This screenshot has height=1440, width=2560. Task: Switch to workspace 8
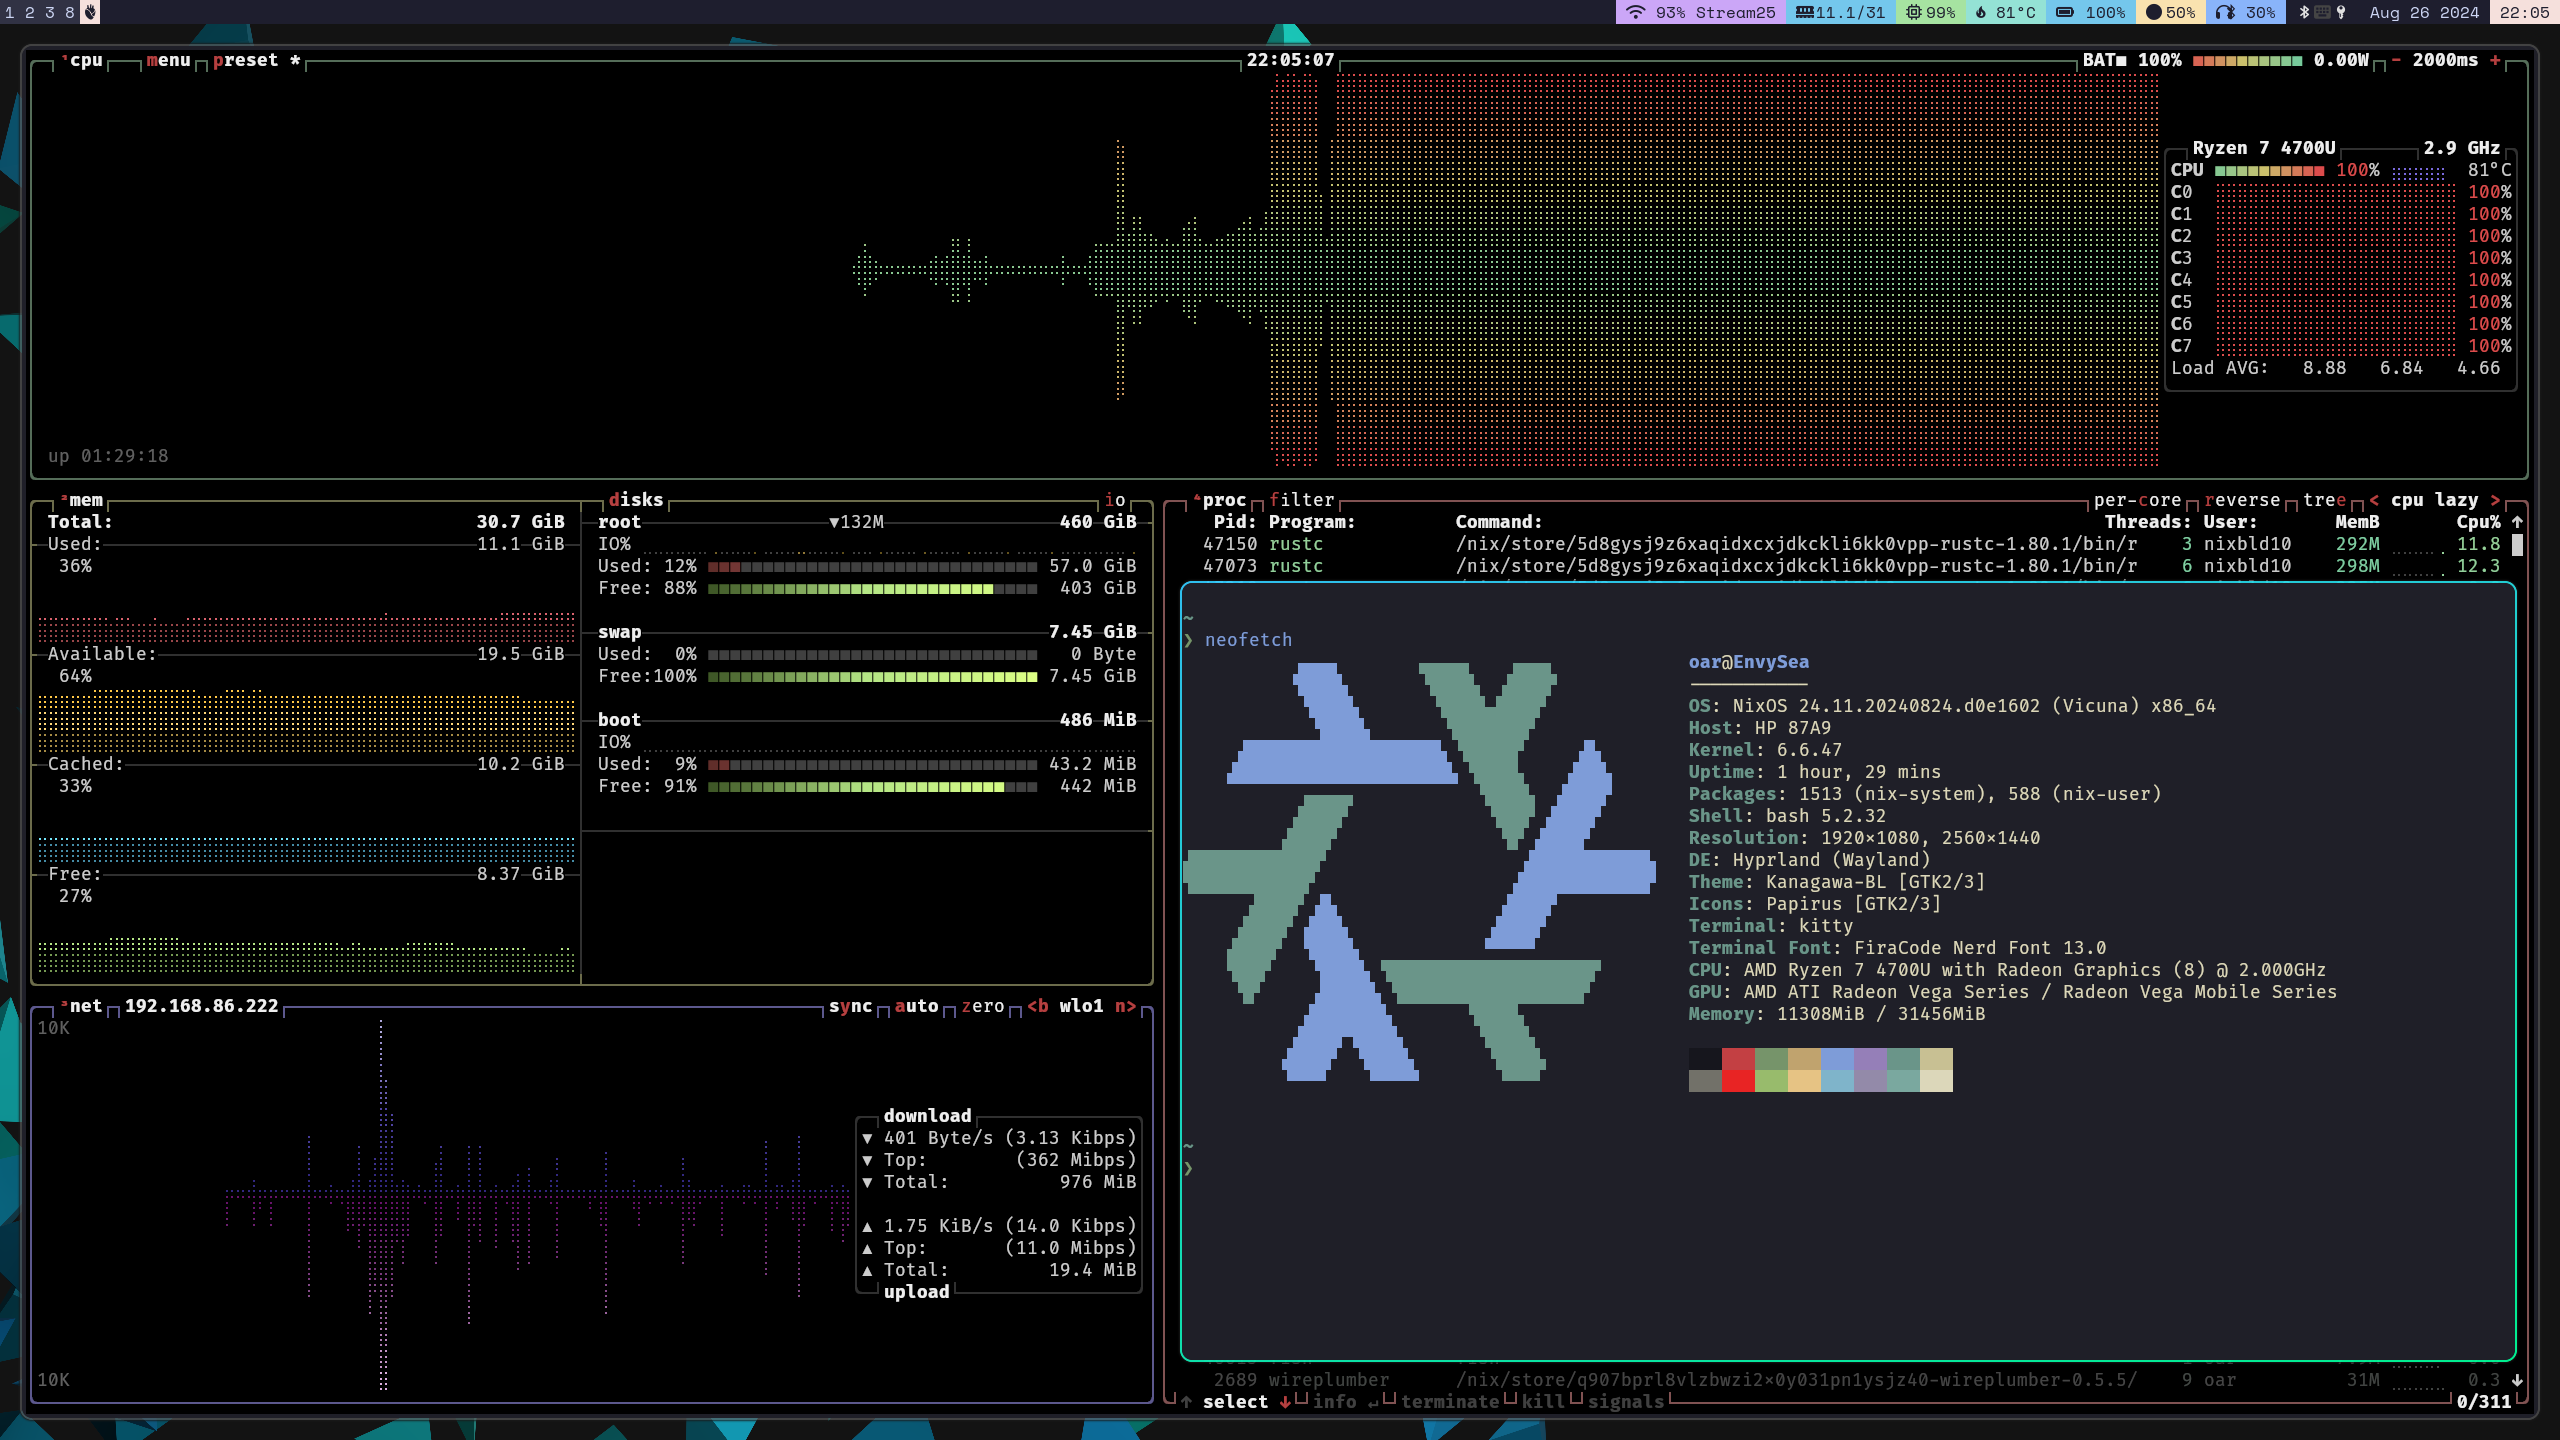pos(70,12)
